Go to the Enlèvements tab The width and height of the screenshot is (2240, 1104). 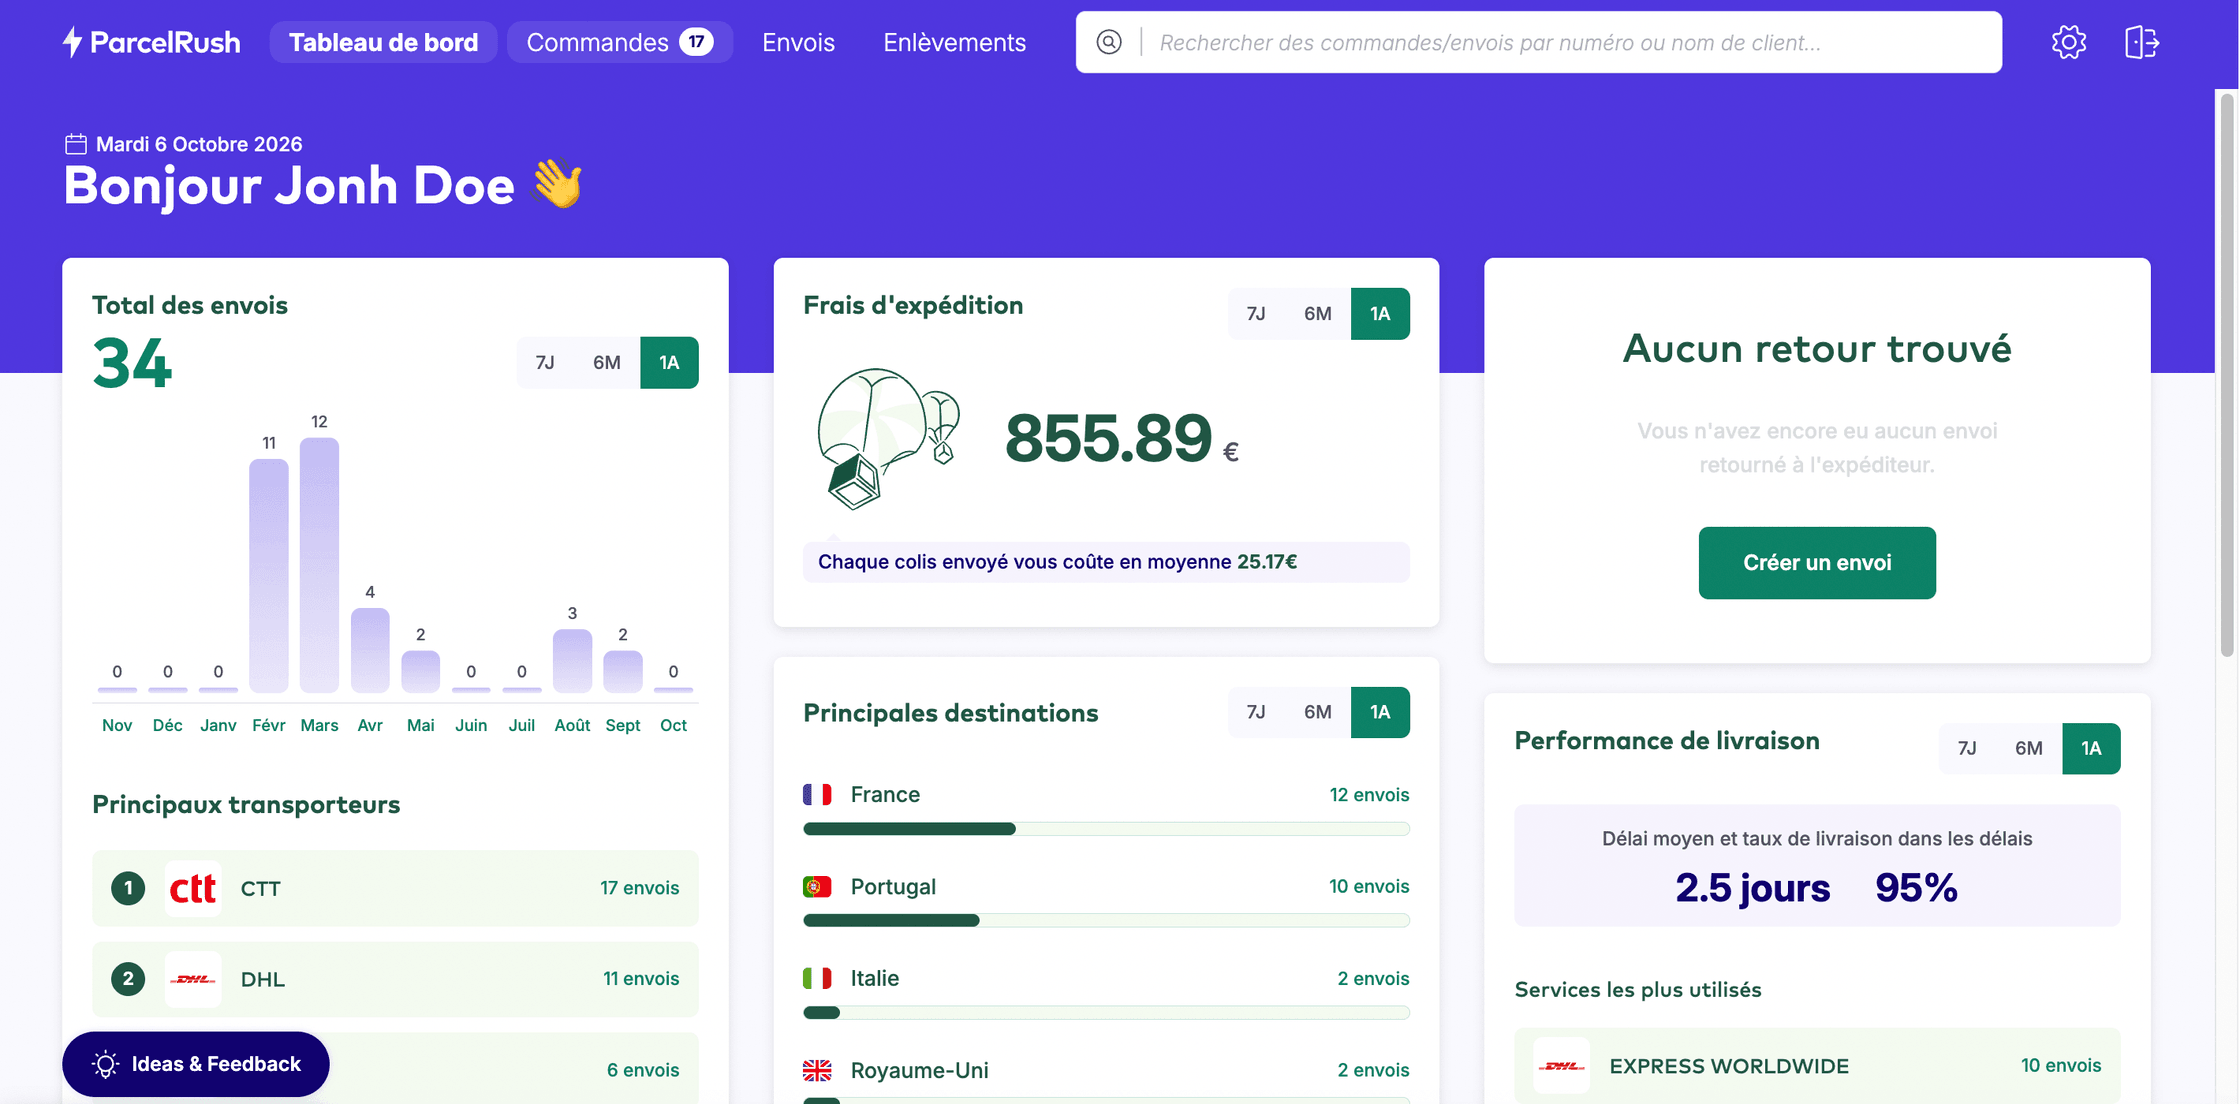coord(954,42)
